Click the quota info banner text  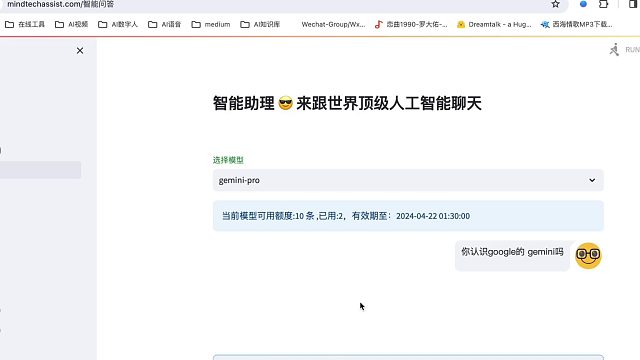[x=346, y=216]
